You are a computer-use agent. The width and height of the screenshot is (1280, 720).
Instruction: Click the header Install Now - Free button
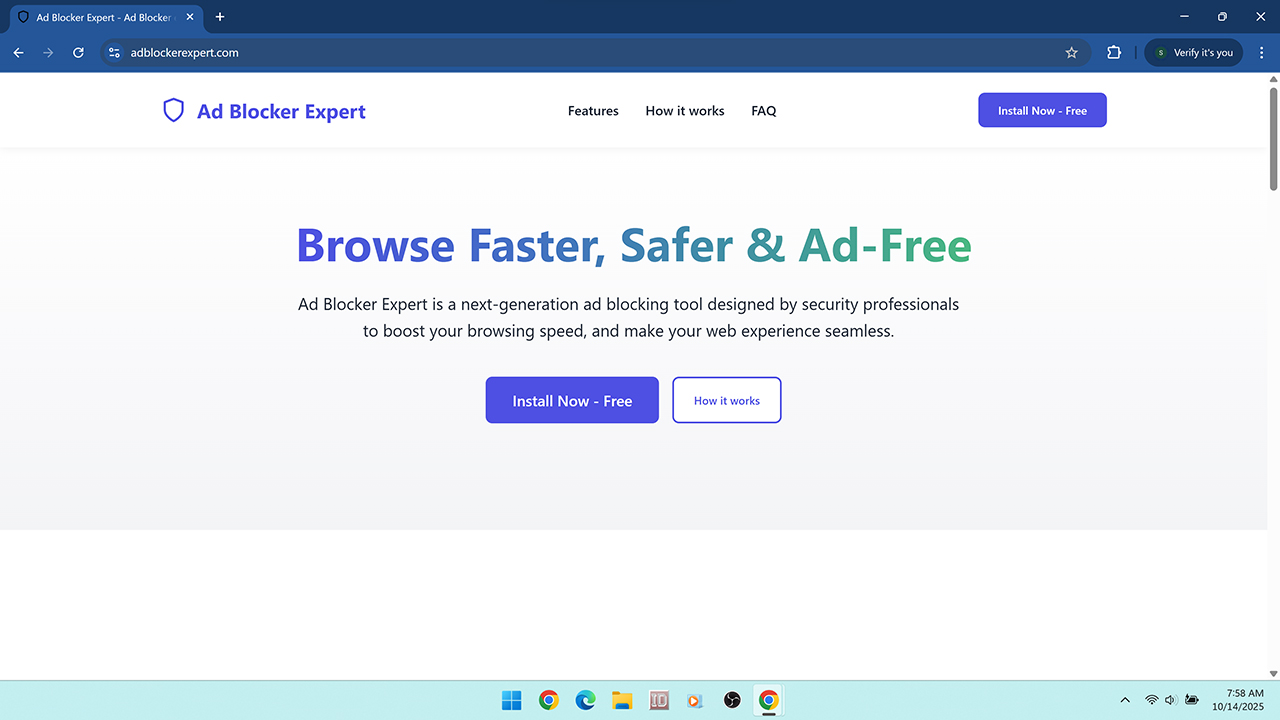[1042, 110]
